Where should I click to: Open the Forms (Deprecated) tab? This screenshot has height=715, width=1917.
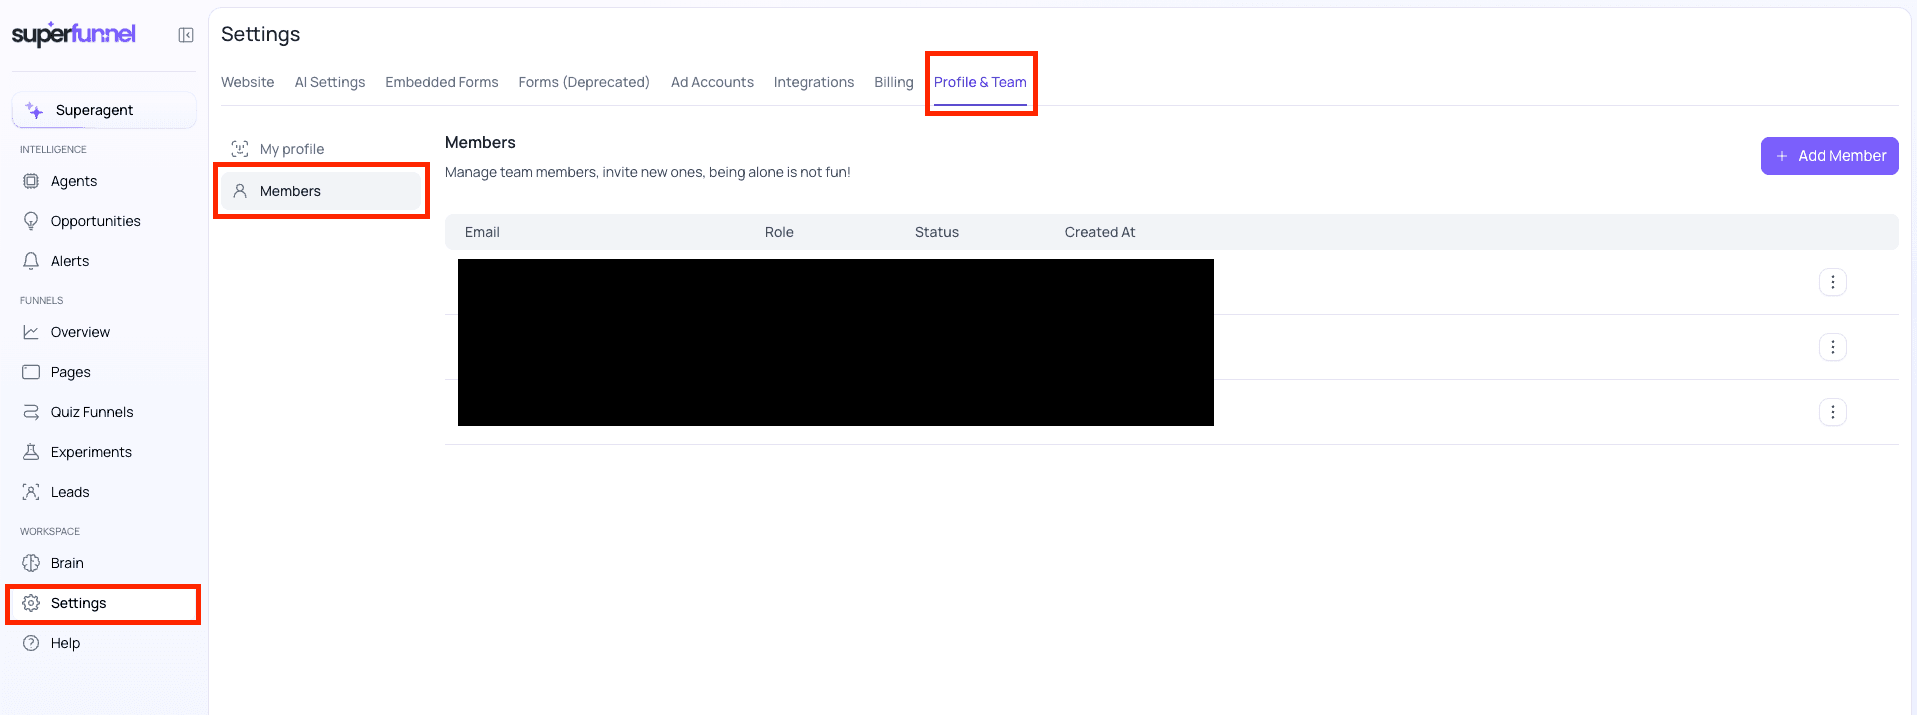(x=584, y=82)
